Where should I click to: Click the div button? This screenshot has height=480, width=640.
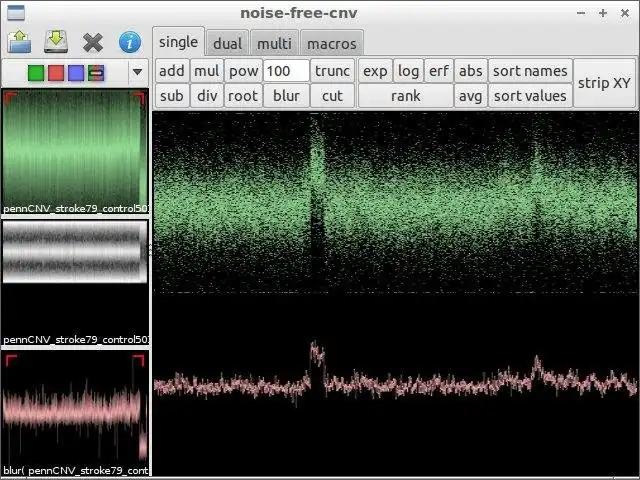point(207,96)
